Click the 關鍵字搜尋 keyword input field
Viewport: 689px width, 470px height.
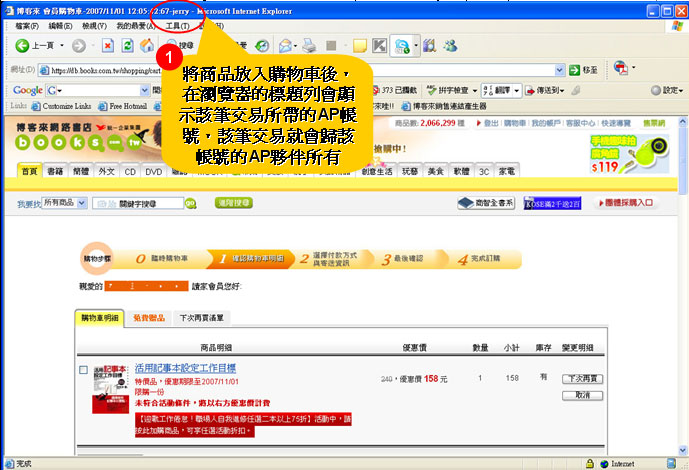tap(138, 203)
